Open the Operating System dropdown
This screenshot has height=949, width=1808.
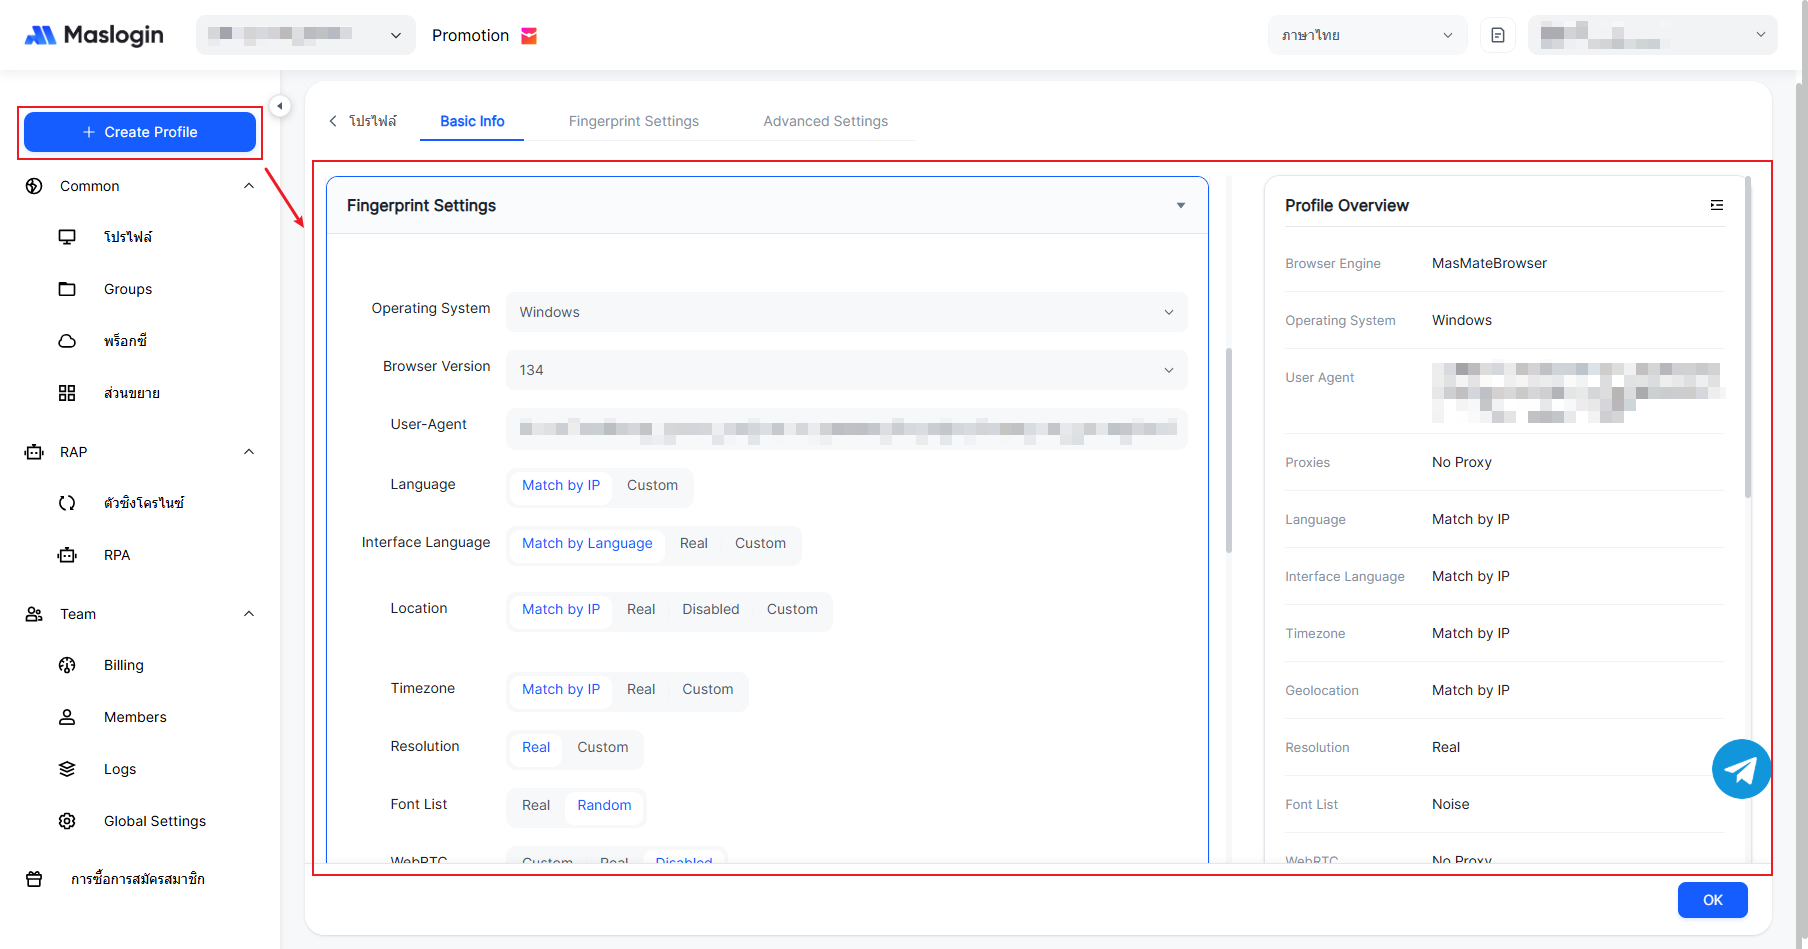tap(846, 312)
